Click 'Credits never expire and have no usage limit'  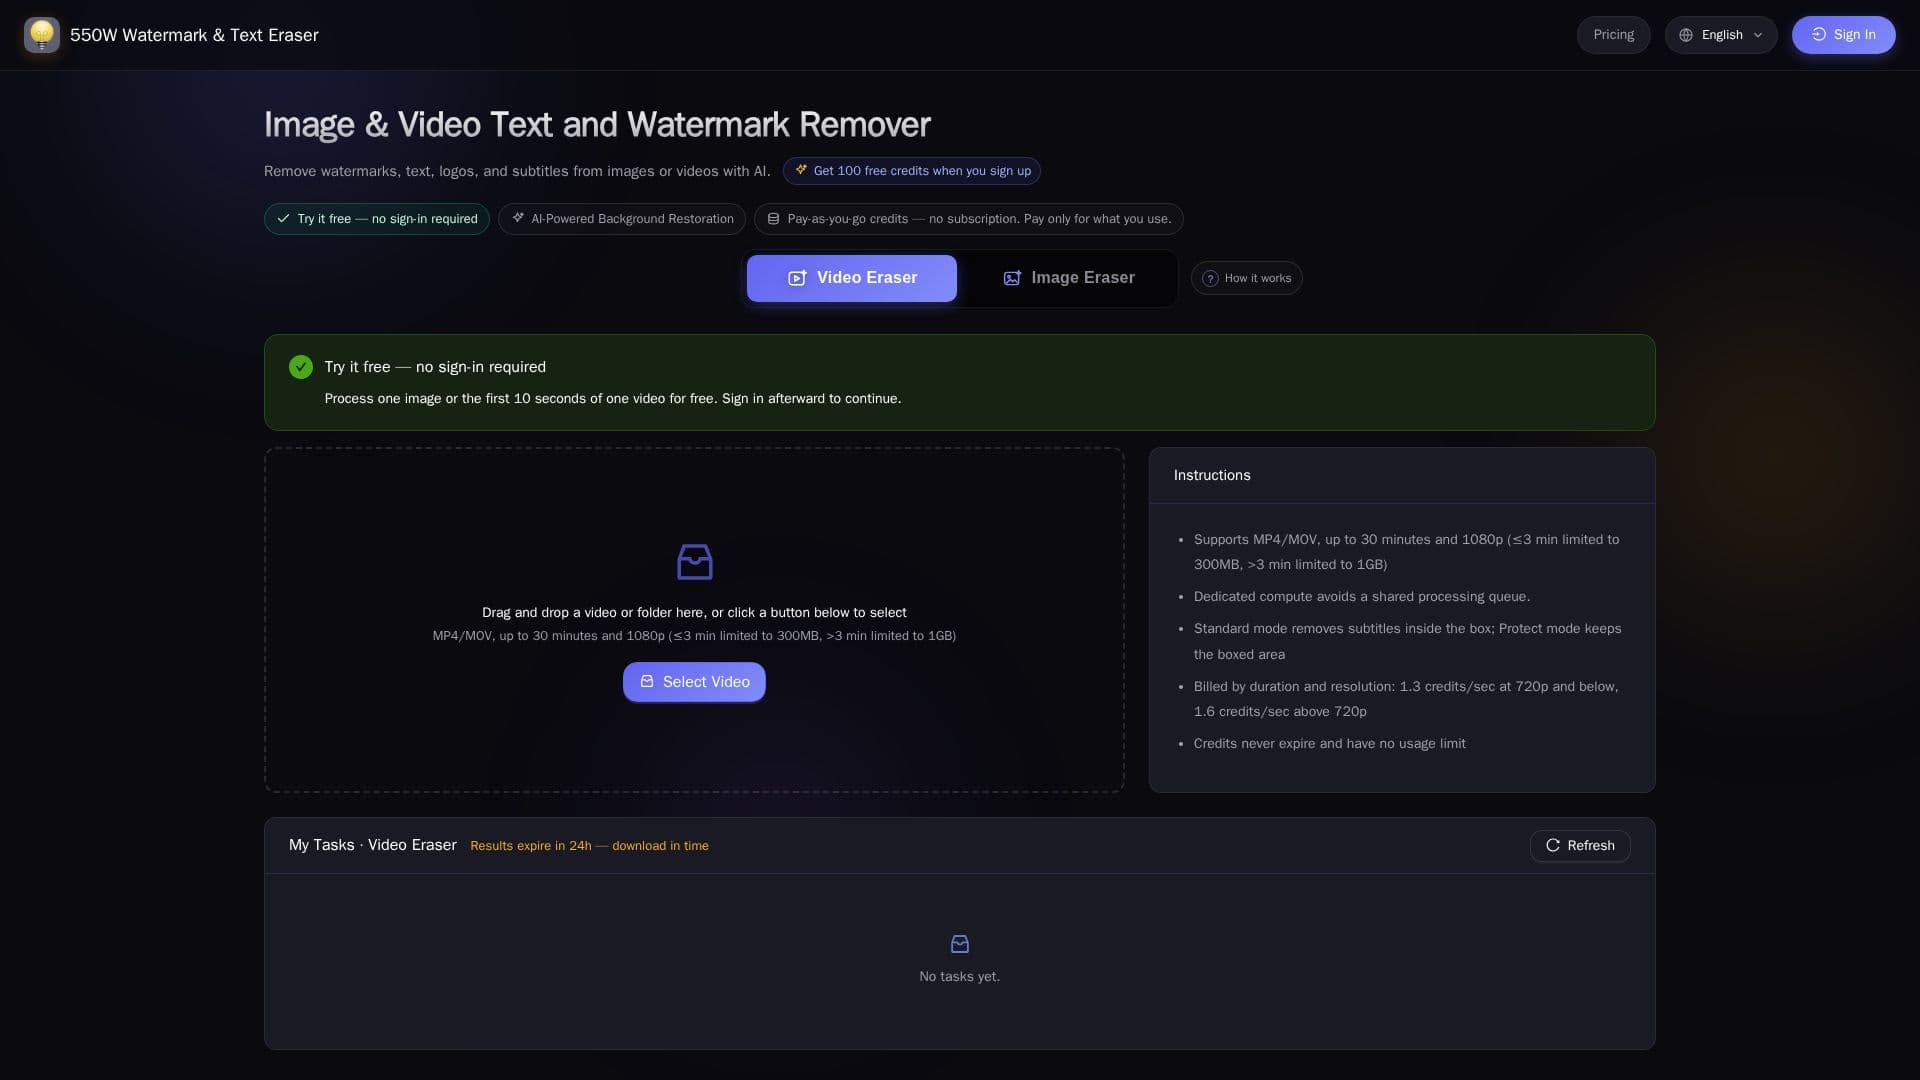click(x=1329, y=744)
